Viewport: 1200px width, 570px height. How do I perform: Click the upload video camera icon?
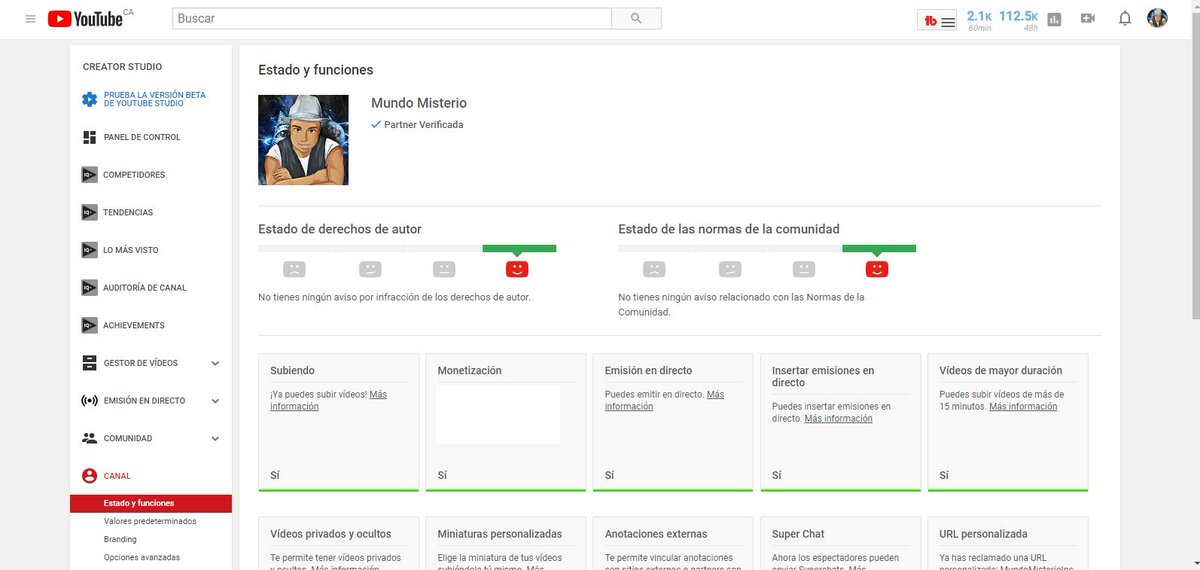(x=1088, y=19)
